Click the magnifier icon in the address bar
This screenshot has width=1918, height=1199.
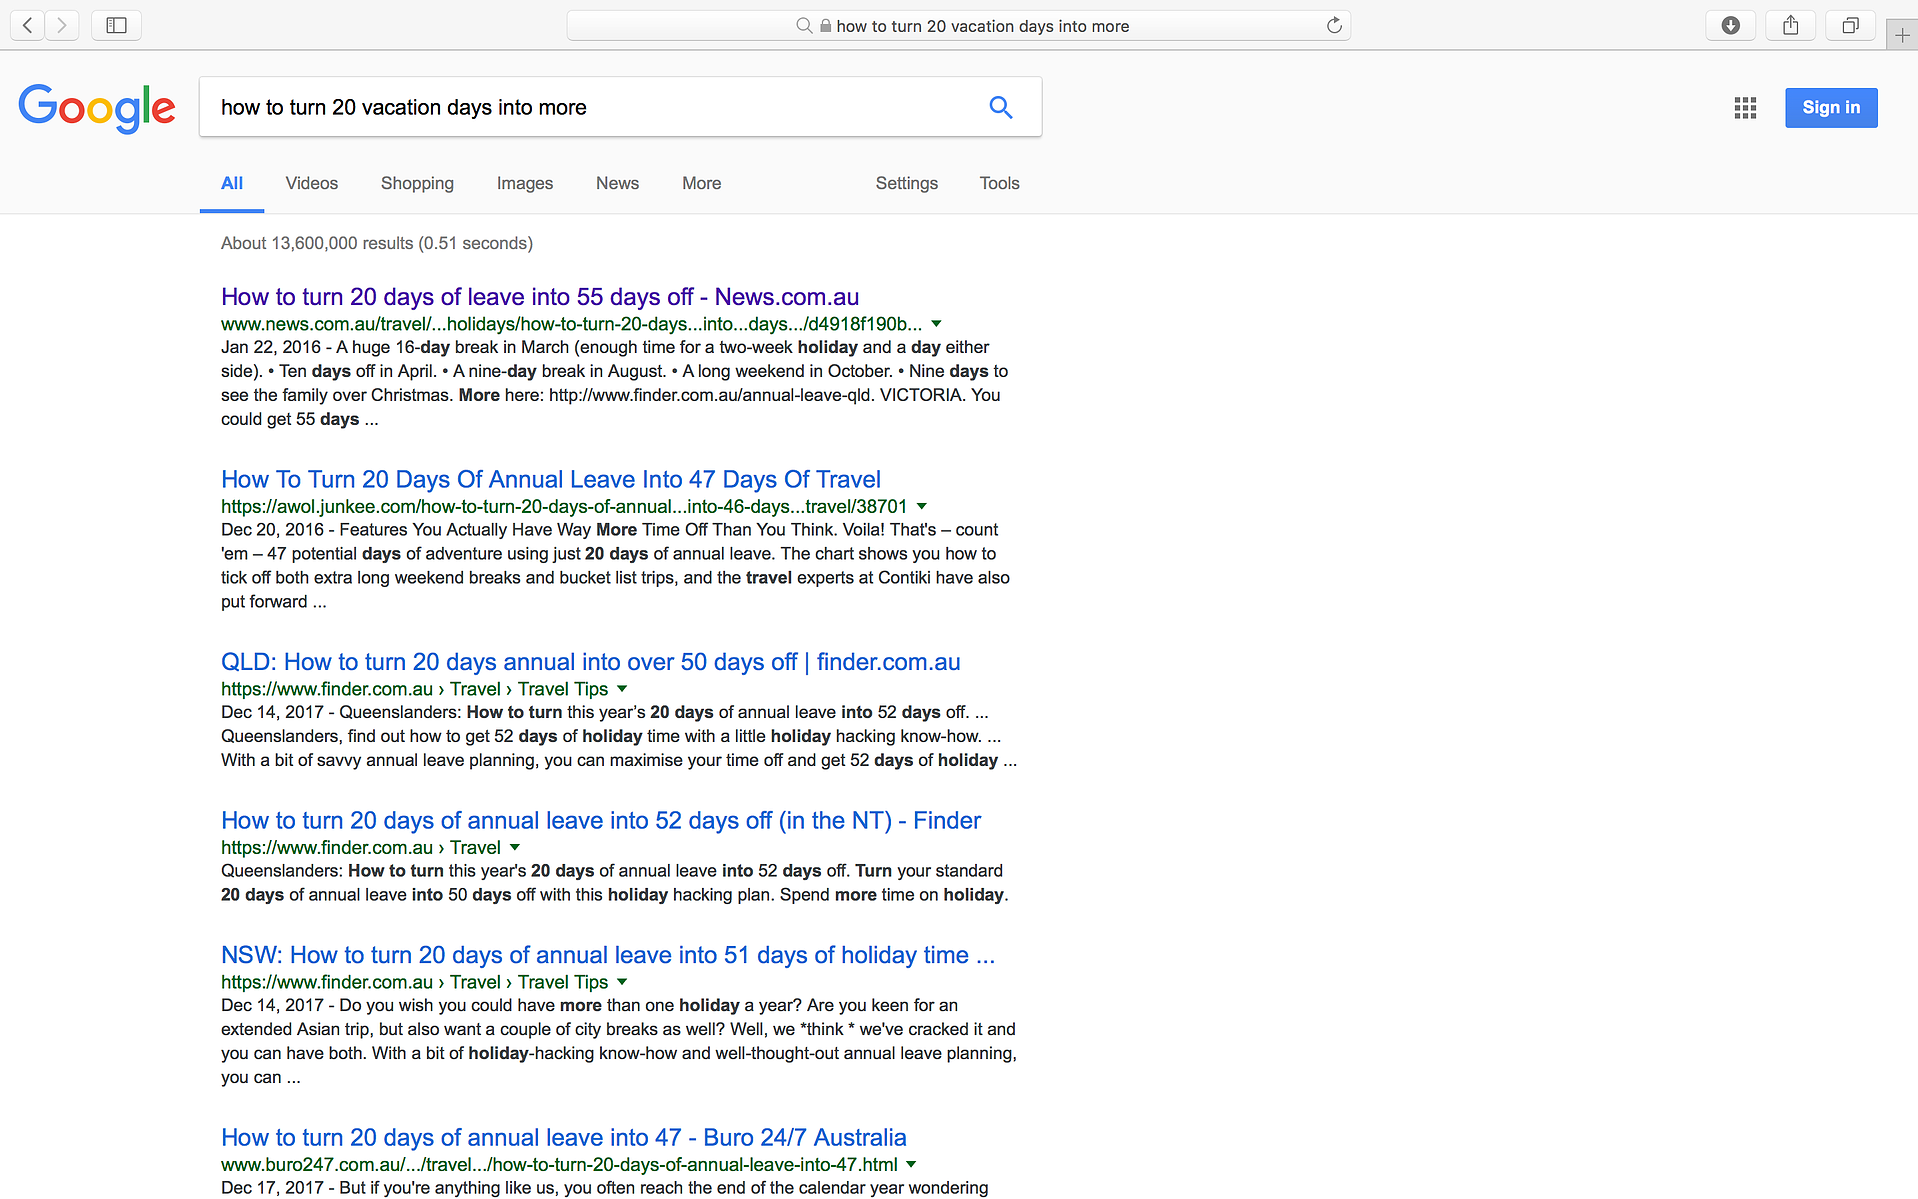coord(804,26)
